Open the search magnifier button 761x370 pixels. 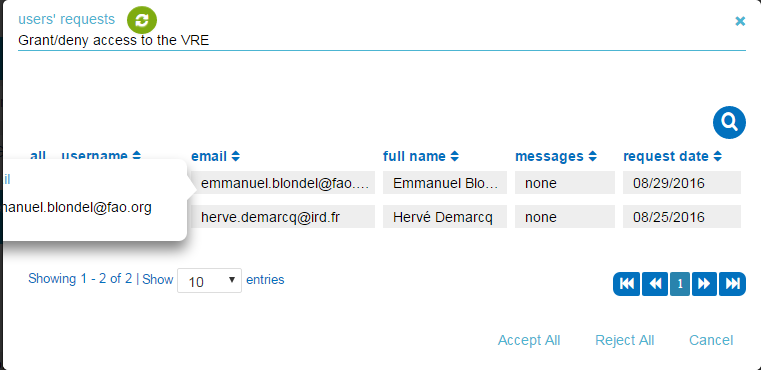pyautogui.click(x=729, y=122)
